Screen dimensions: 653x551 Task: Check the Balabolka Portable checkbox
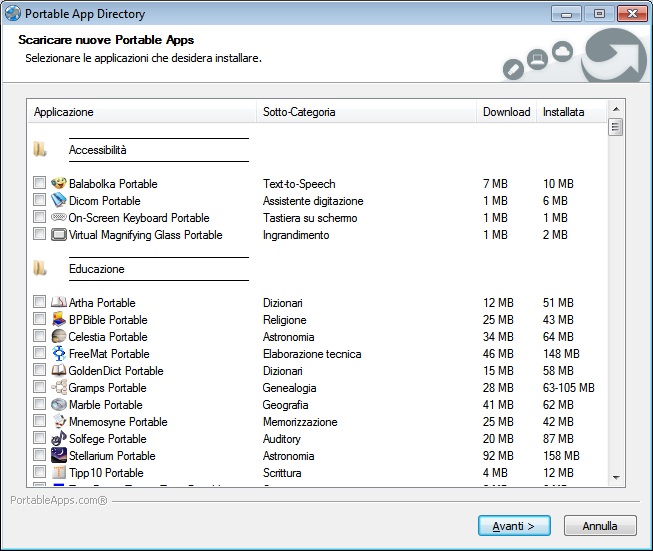point(40,182)
